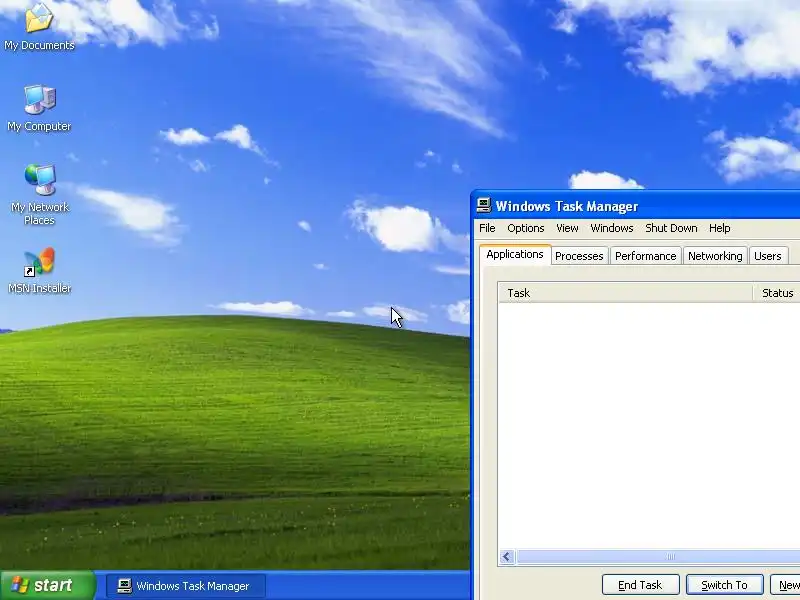This screenshot has width=800, height=600.
Task: Open the Start menu
Action: coord(48,585)
